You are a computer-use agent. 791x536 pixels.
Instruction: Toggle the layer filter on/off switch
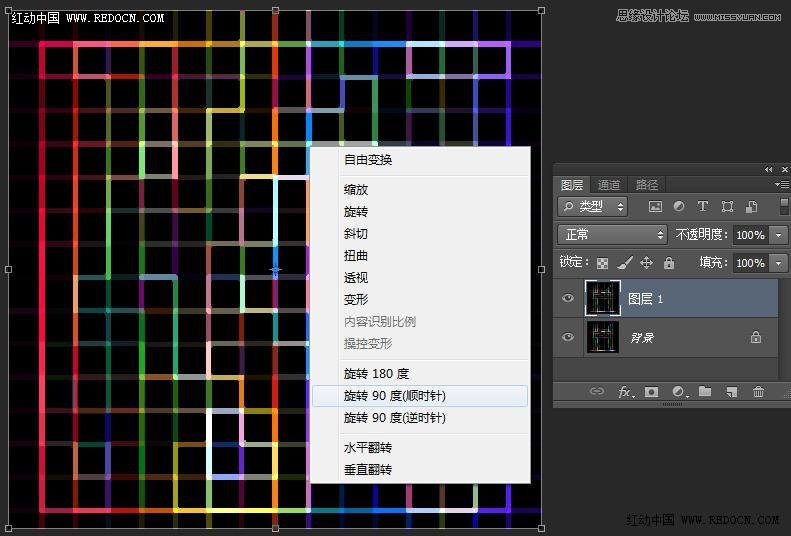(x=779, y=205)
